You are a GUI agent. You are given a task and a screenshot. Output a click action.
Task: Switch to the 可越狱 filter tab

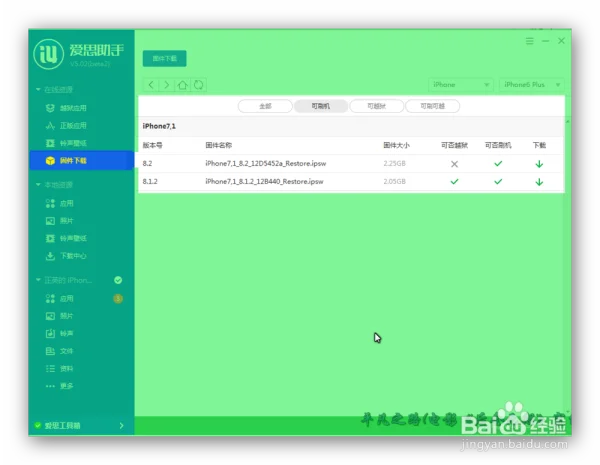377,106
